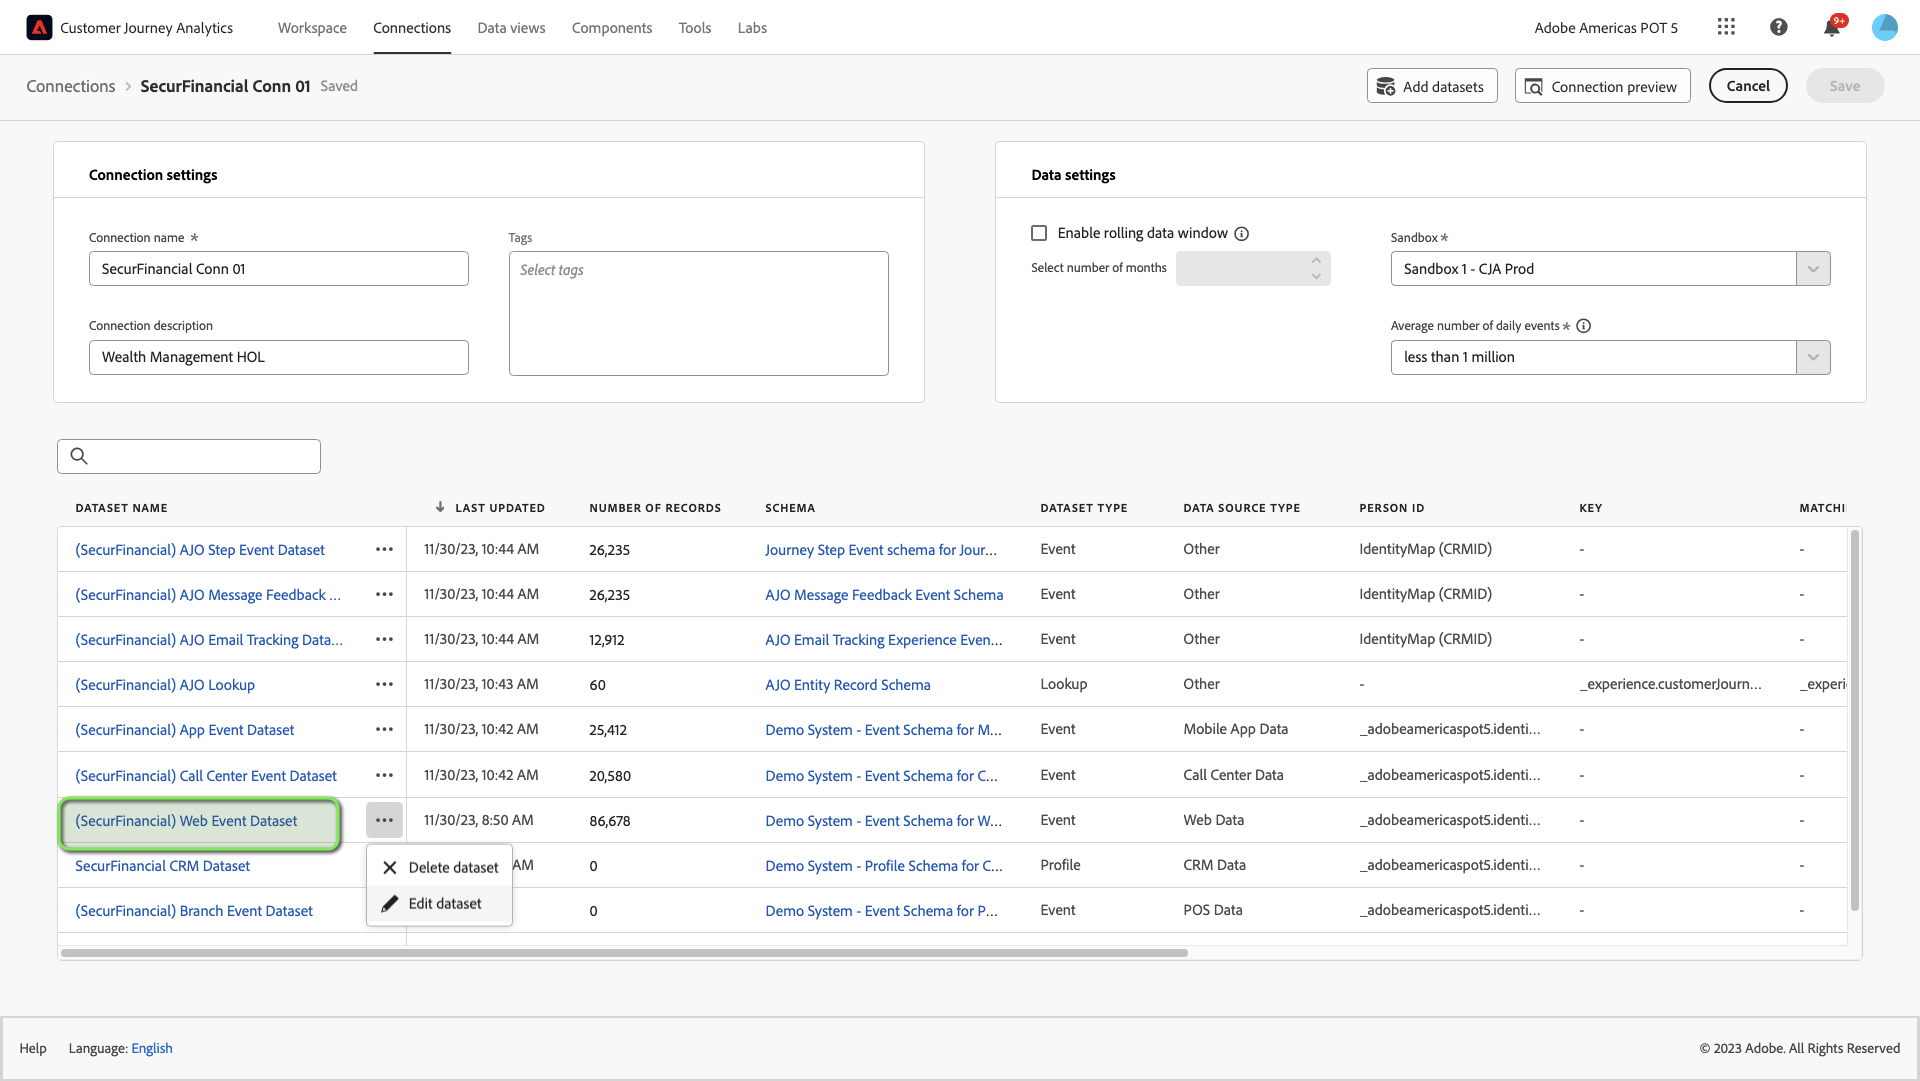The height and width of the screenshot is (1081, 1920).
Task: Open the notifications bell icon
Action: tap(1832, 28)
